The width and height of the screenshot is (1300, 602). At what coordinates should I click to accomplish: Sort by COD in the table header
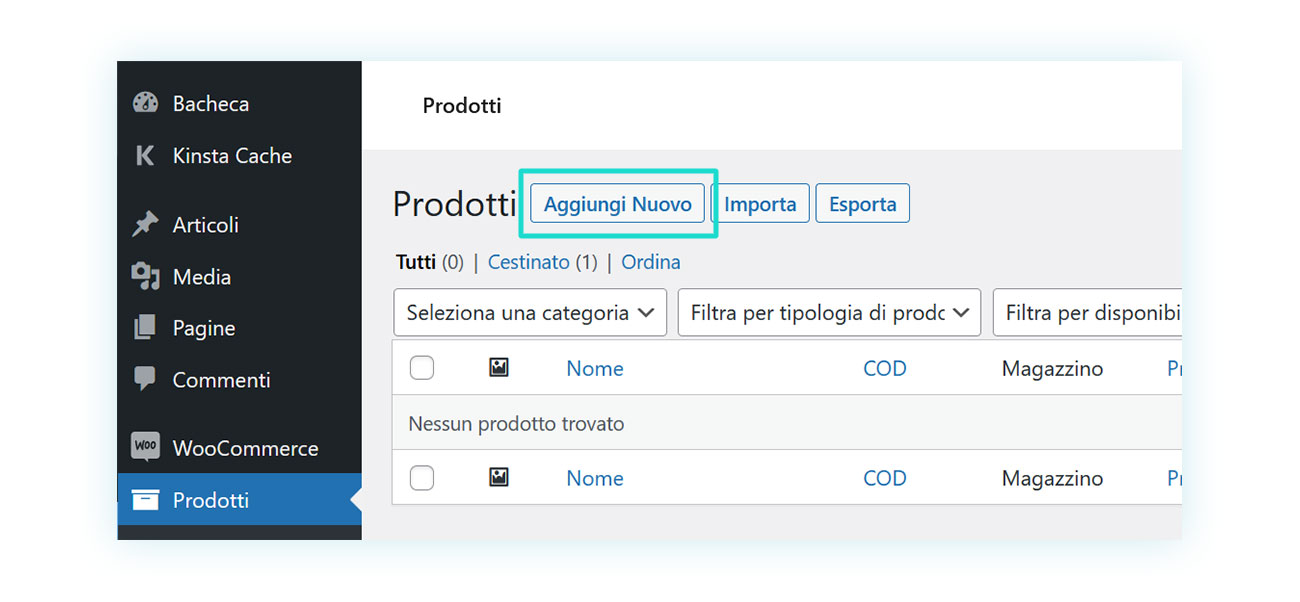[885, 368]
